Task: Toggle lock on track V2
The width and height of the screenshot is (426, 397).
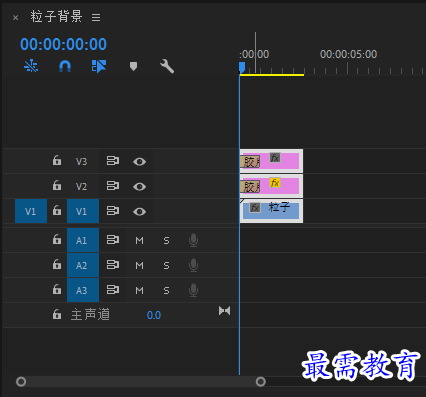Action: coord(57,186)
